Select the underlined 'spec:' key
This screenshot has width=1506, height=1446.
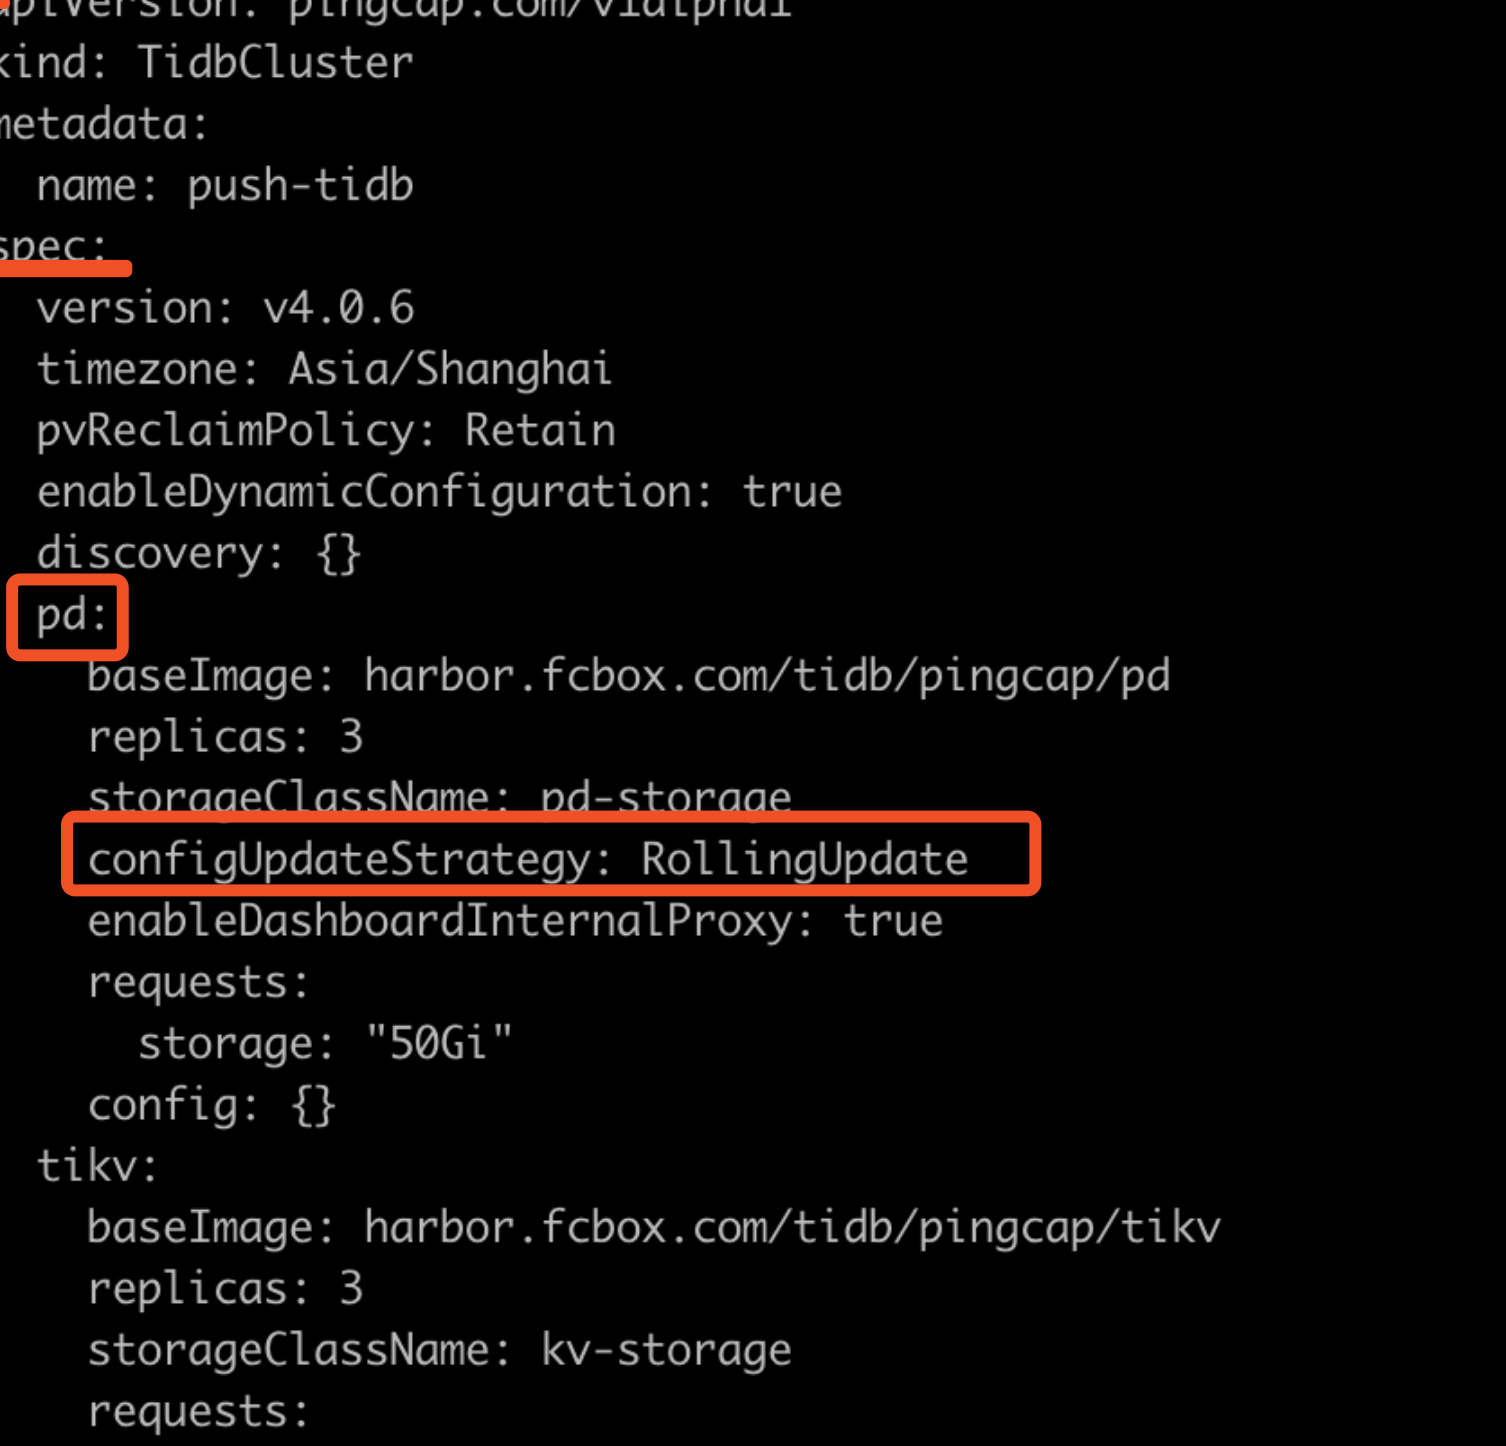[53, 247]
